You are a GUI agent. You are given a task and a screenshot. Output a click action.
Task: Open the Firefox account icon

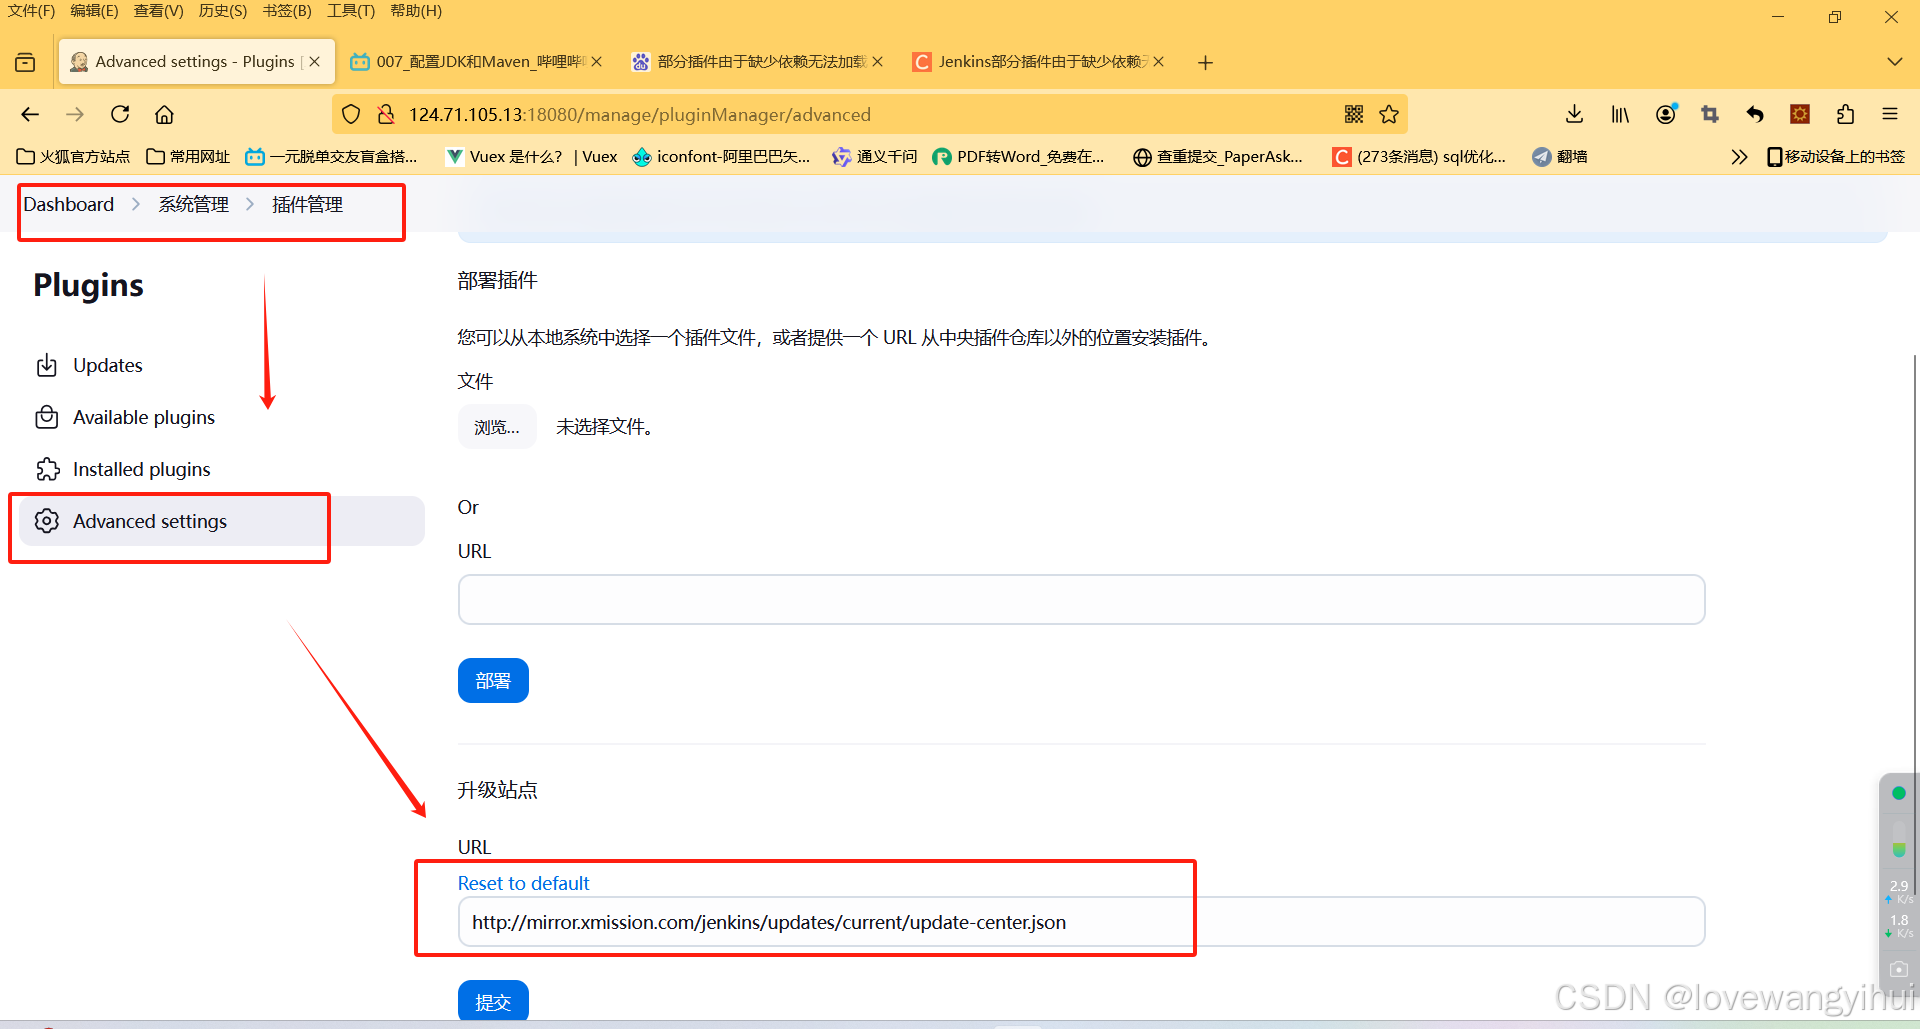point(1665,114)
